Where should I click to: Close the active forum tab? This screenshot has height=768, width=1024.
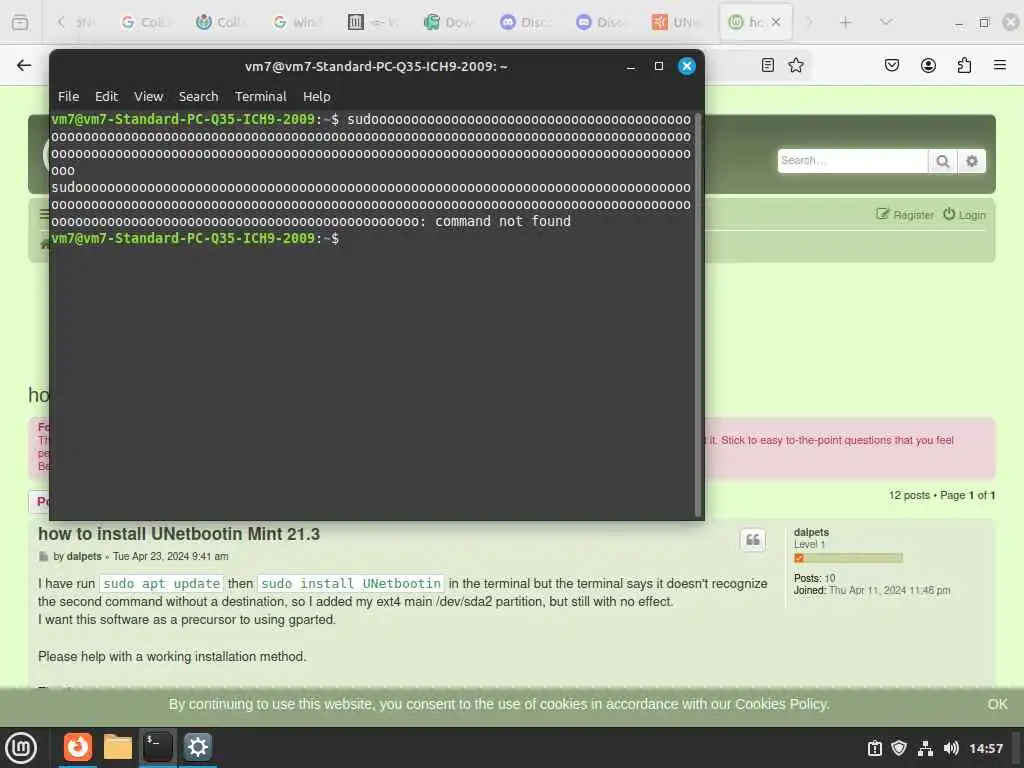click(x=776, y=22)
